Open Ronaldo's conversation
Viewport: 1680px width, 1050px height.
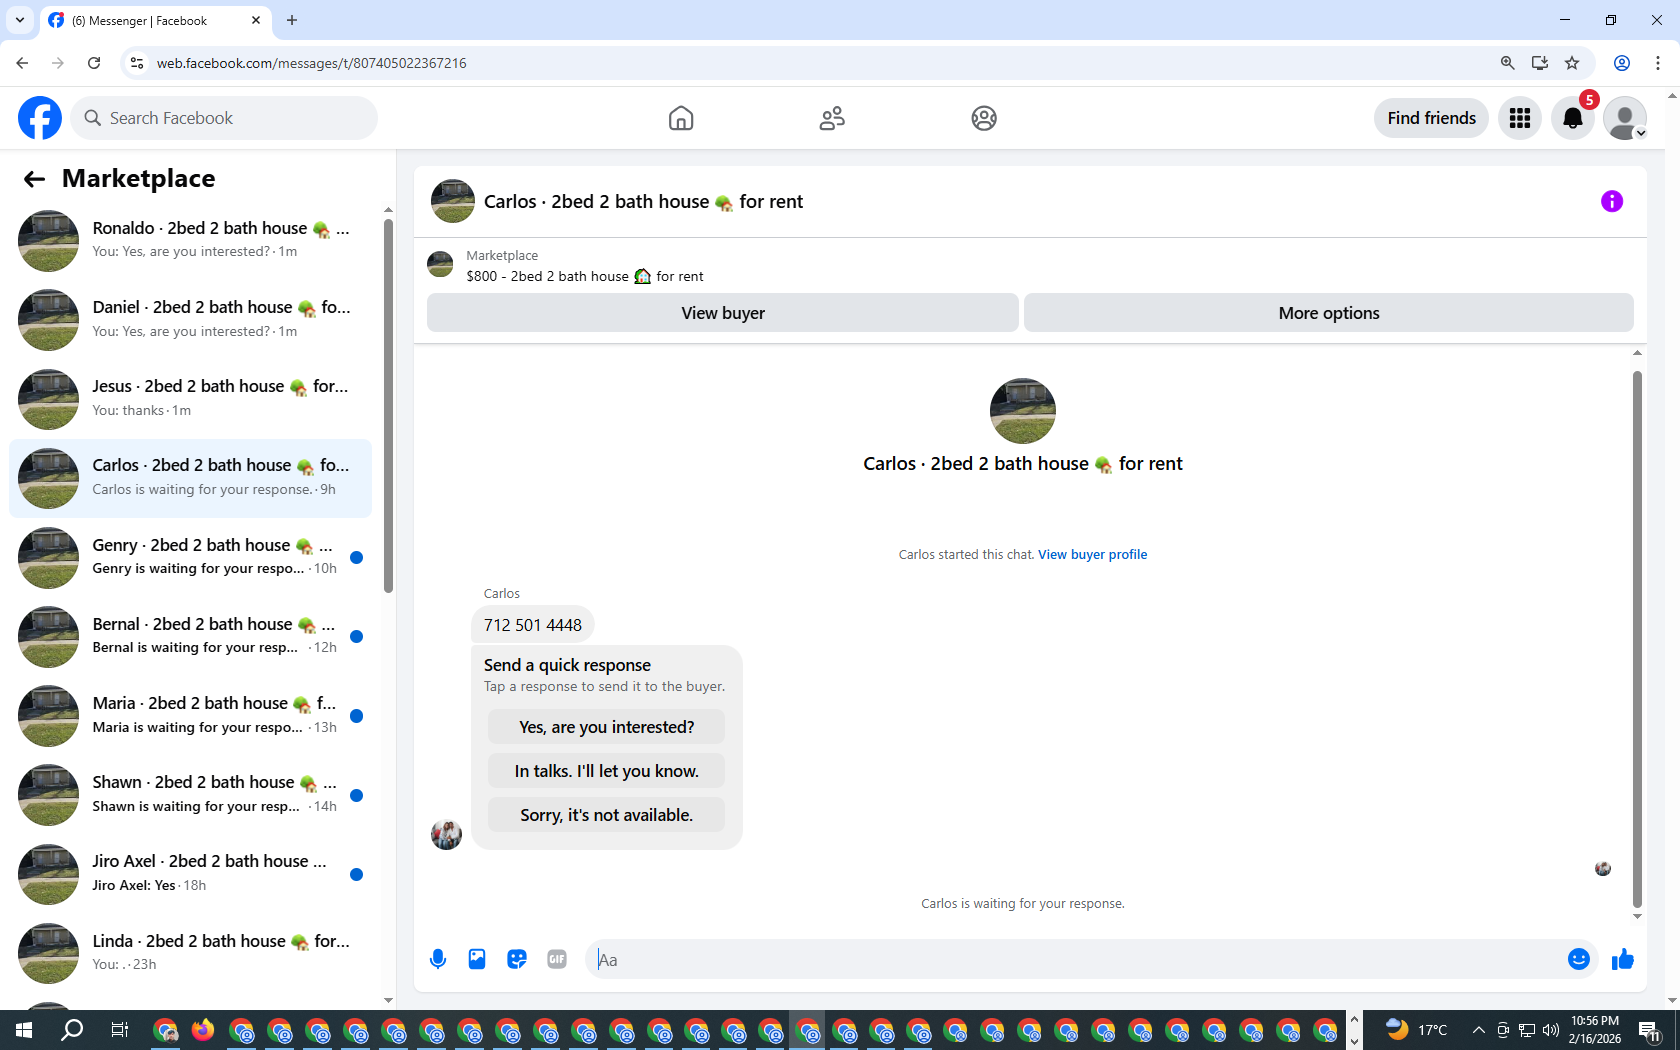[190, 240]
